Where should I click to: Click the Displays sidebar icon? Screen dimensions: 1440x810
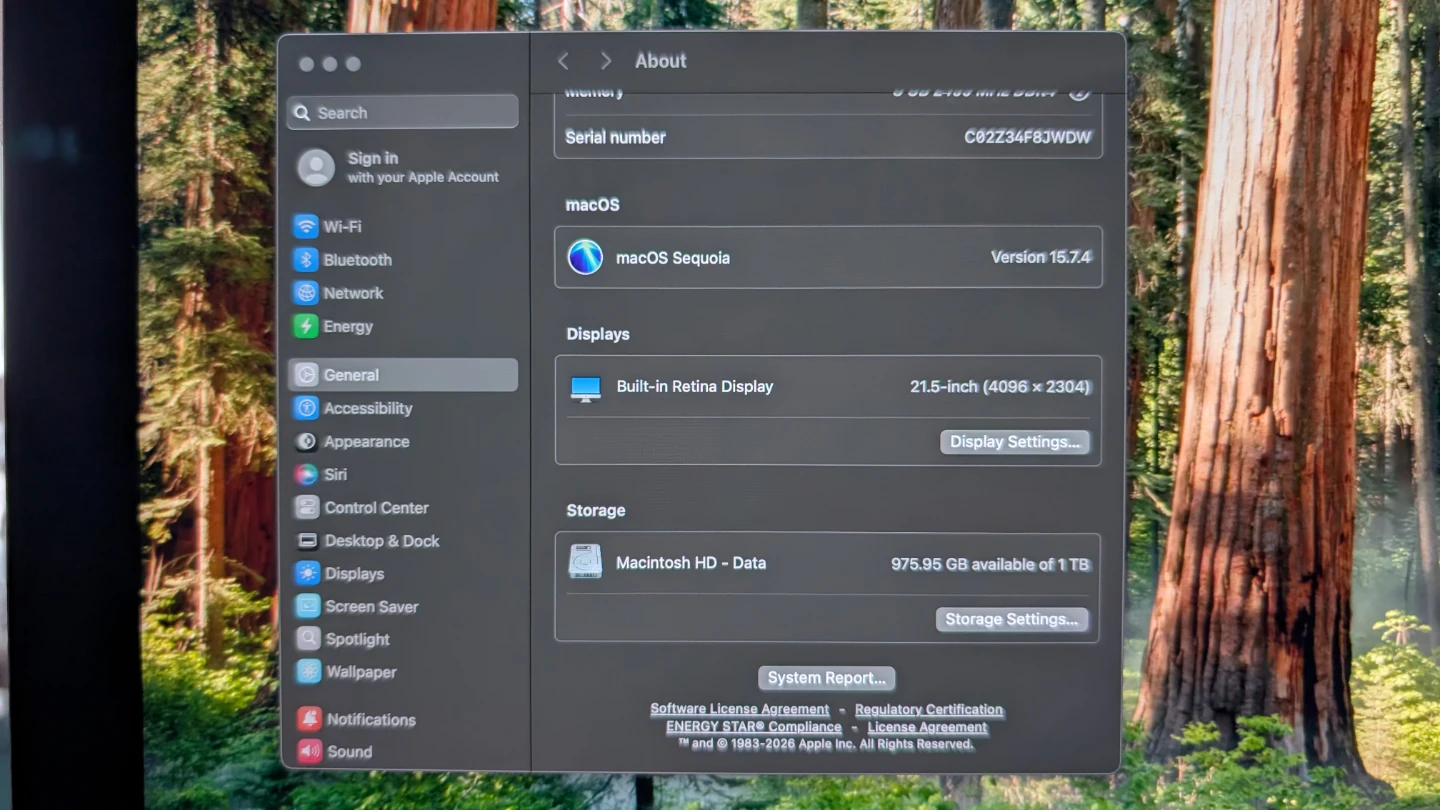308,574
